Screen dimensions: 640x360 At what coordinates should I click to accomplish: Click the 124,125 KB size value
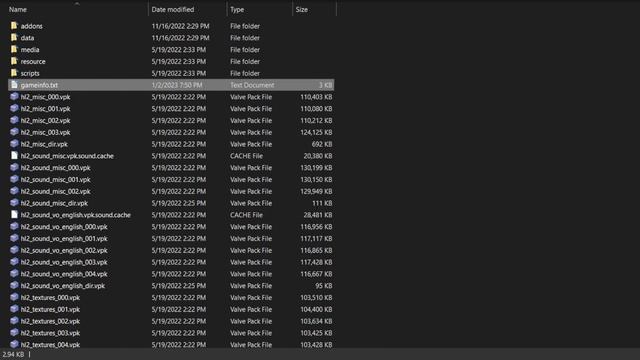pos(316,133)
